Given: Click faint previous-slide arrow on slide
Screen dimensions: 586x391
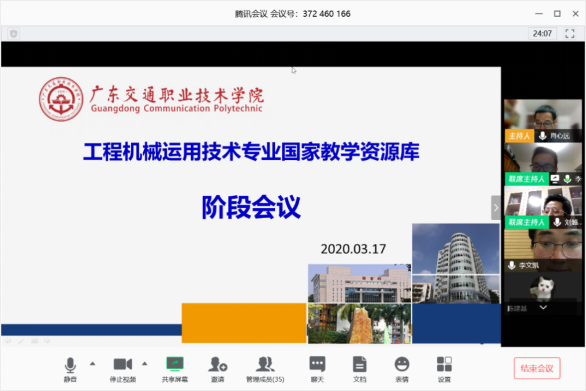Looking at the screenshot, I should [x=8, y=341].
